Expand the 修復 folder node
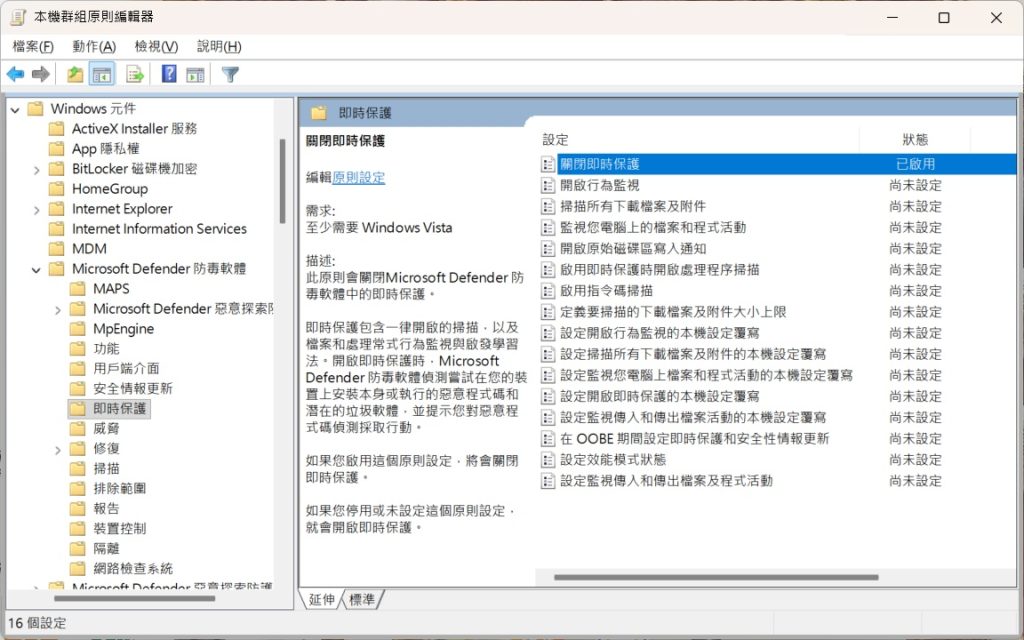This screenshot has width=1024, height=640. click(x=57, y=449)
